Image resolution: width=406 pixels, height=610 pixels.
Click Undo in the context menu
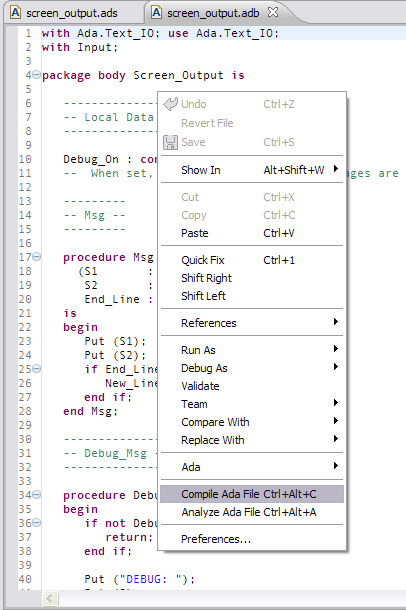(252, 104)
